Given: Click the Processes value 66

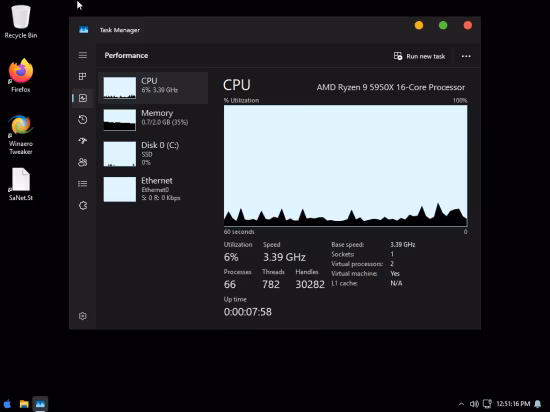Looking at the screenshot, I should click(x=230, y=284).
